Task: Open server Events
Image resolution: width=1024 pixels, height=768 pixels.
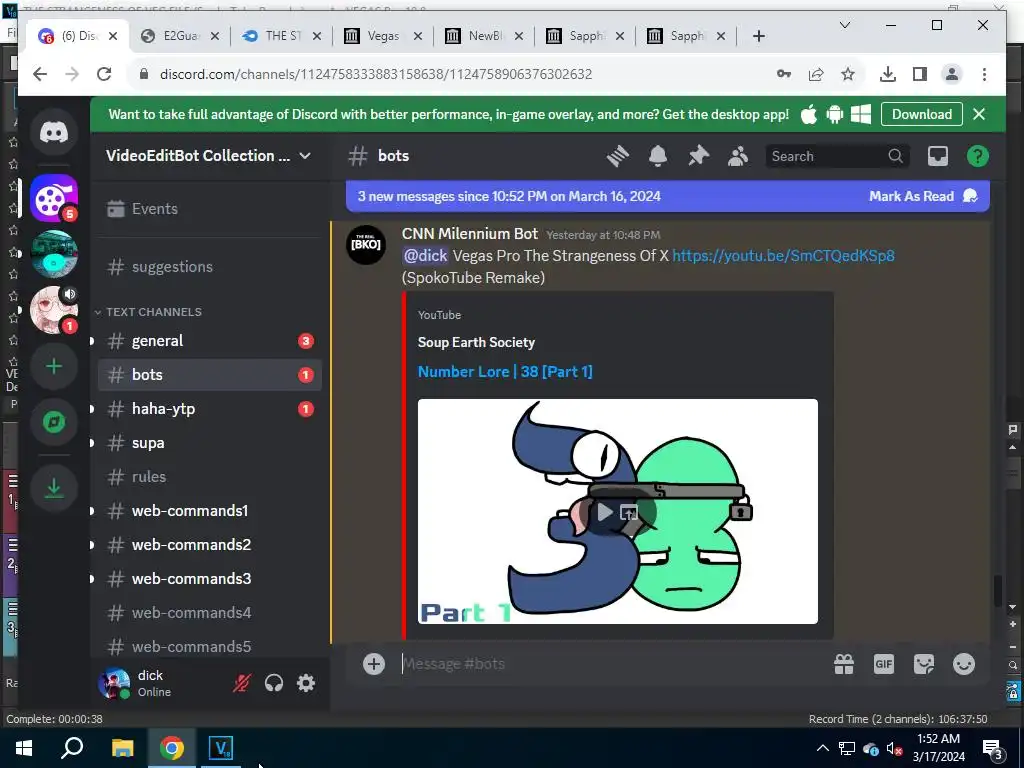Action: tap(210, 209)
